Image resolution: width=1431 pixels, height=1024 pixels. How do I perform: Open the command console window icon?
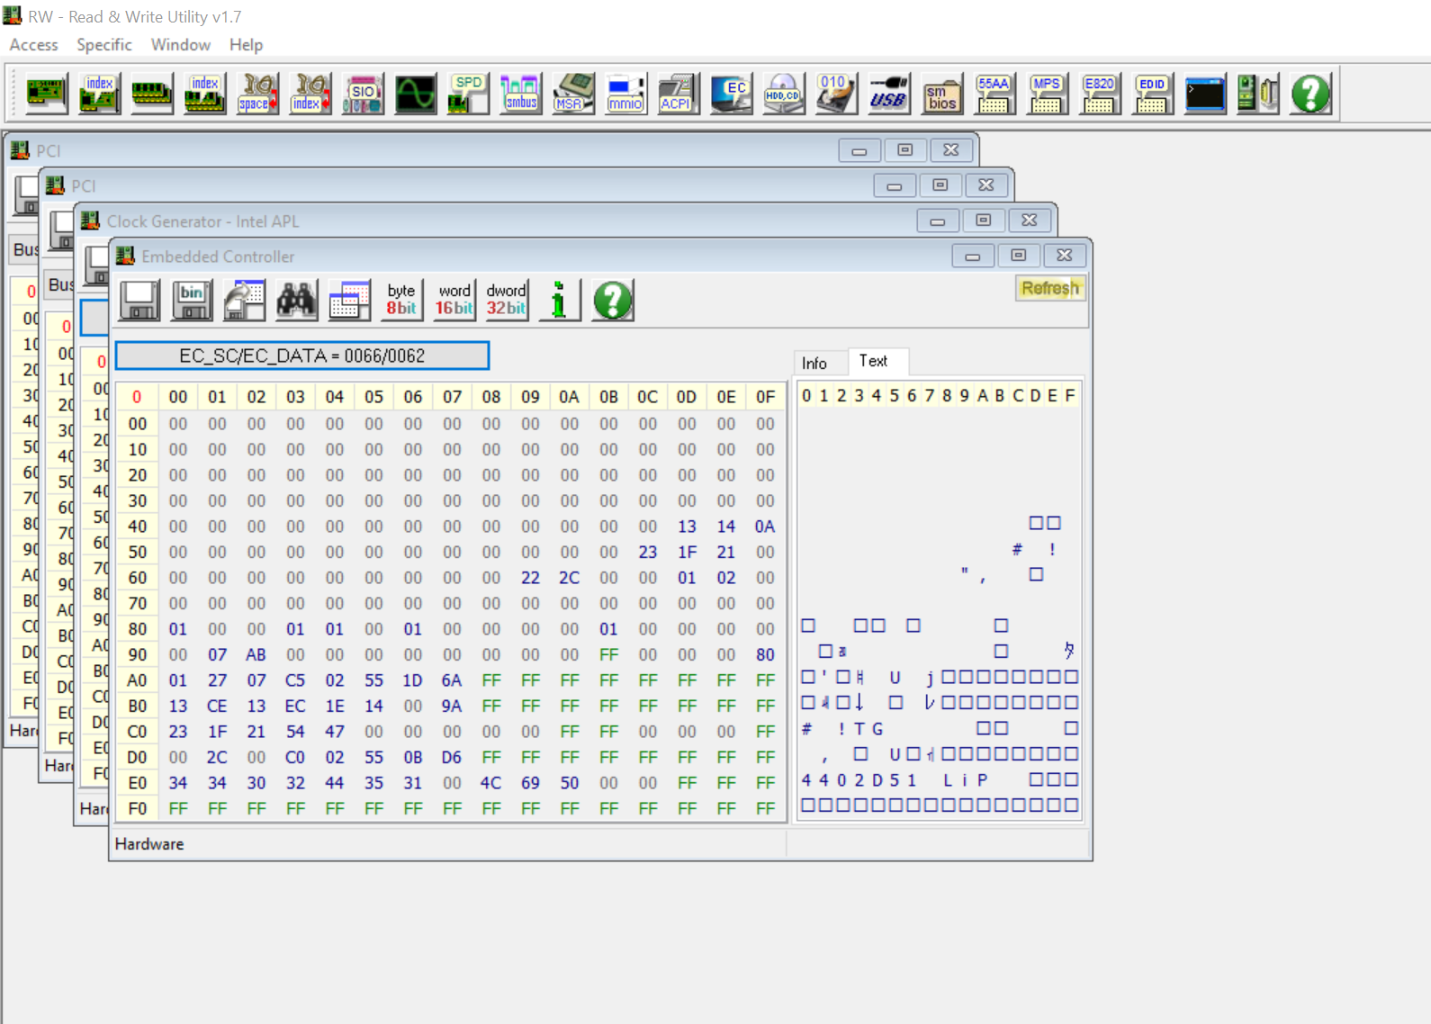(1205, 94)
